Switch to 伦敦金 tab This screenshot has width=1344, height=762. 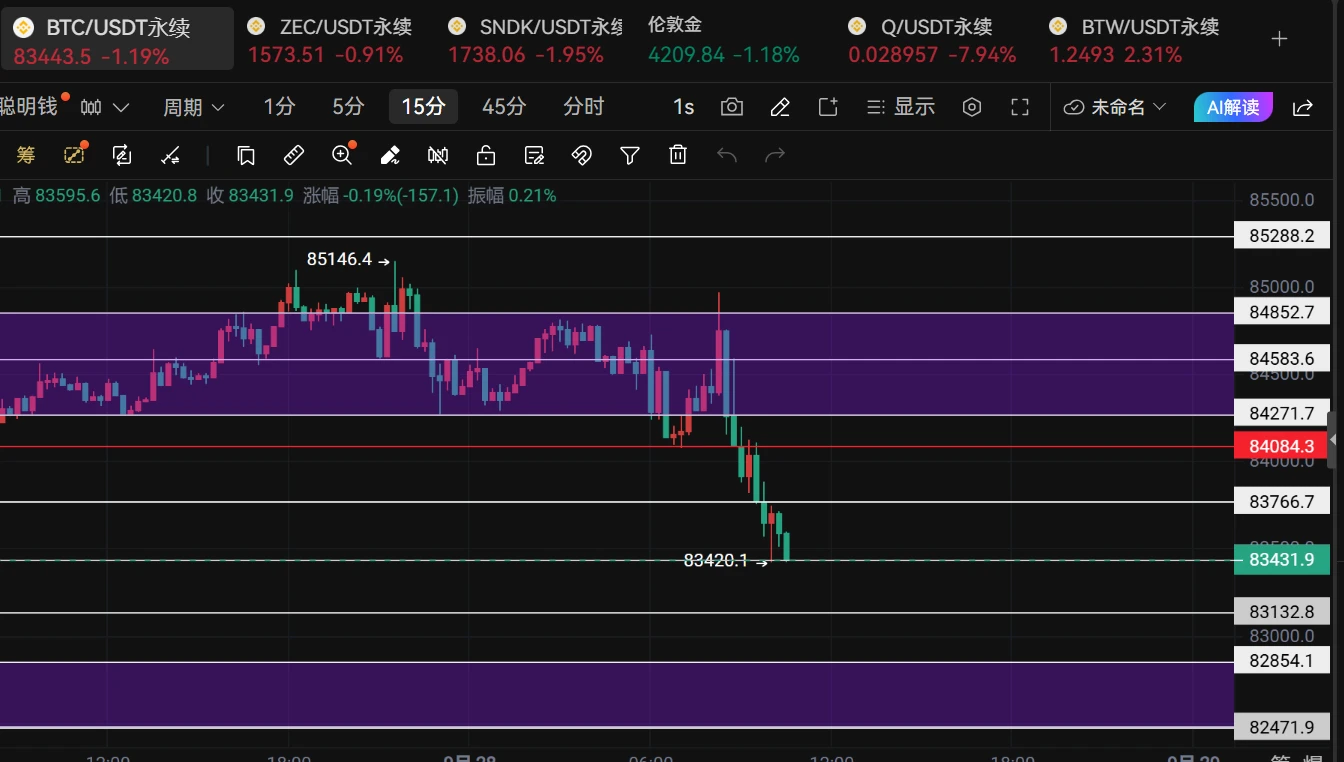725,40
